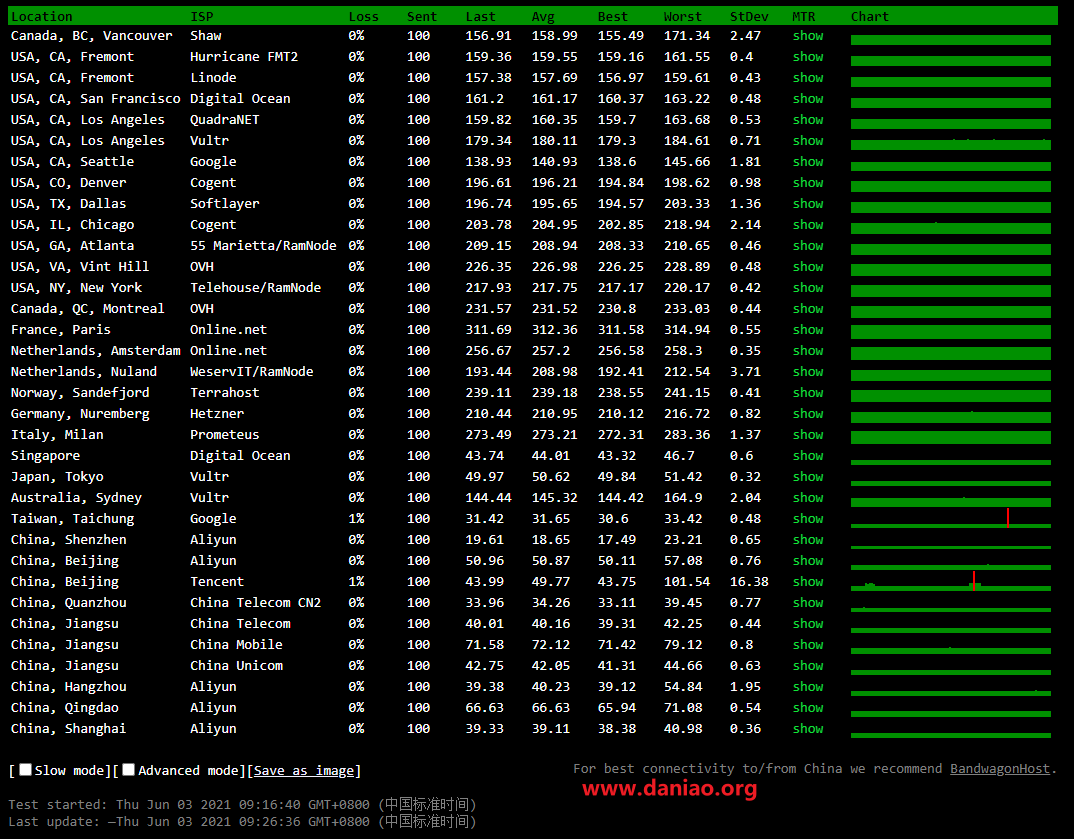
Task: Show MTR for Nuremberg Hetzner
Action: pos(808,414)
